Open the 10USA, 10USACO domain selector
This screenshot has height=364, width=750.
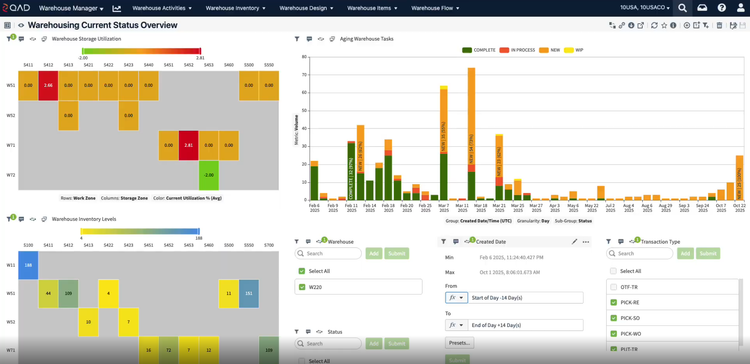[645, 8]
